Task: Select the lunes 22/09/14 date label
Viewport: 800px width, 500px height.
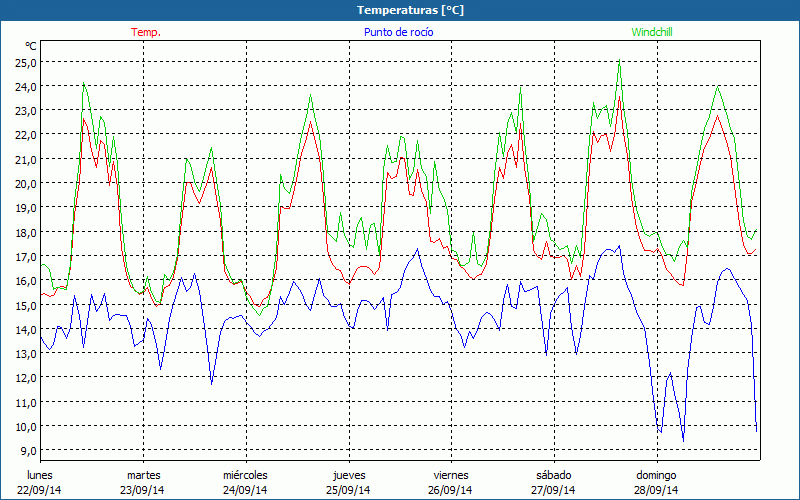Action: tap(41, 483)
